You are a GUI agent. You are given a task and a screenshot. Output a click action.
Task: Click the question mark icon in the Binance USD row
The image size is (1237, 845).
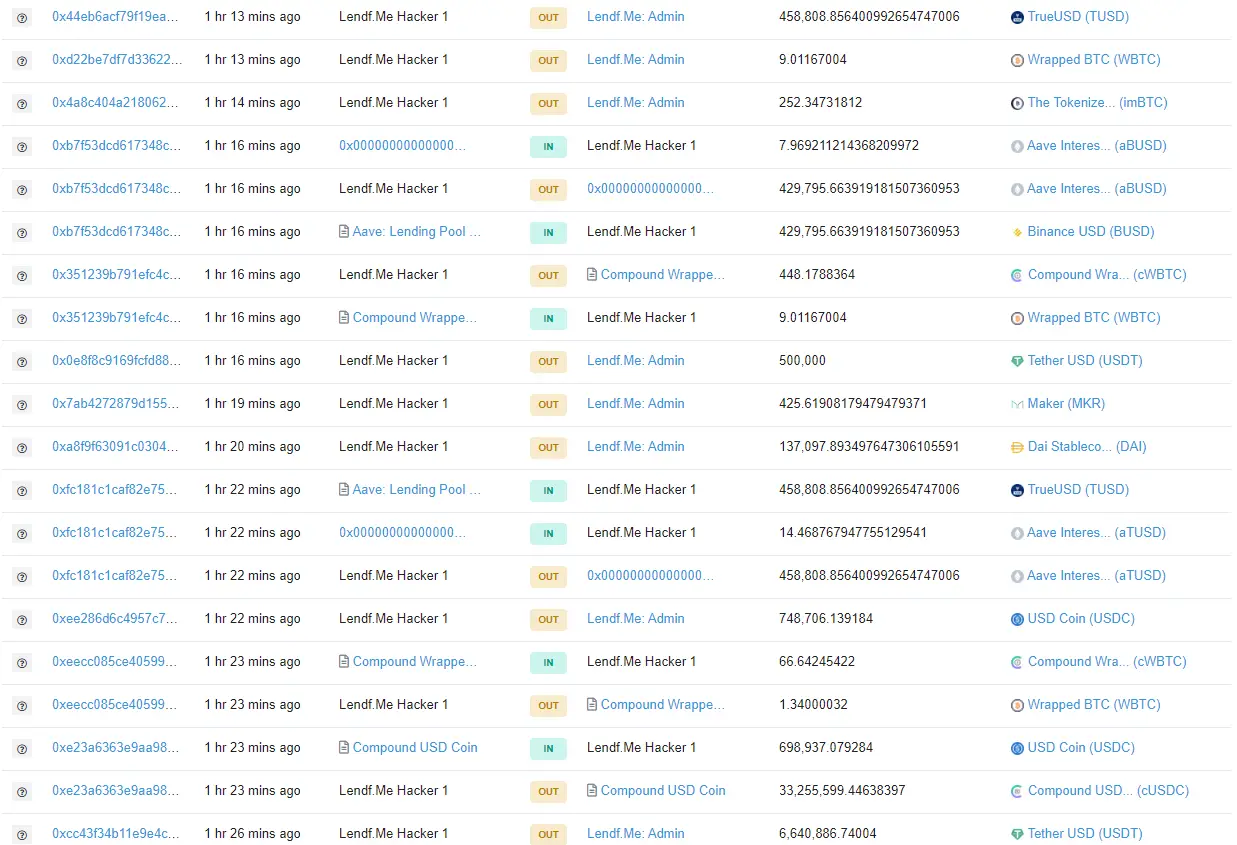[x=22, y=232]
